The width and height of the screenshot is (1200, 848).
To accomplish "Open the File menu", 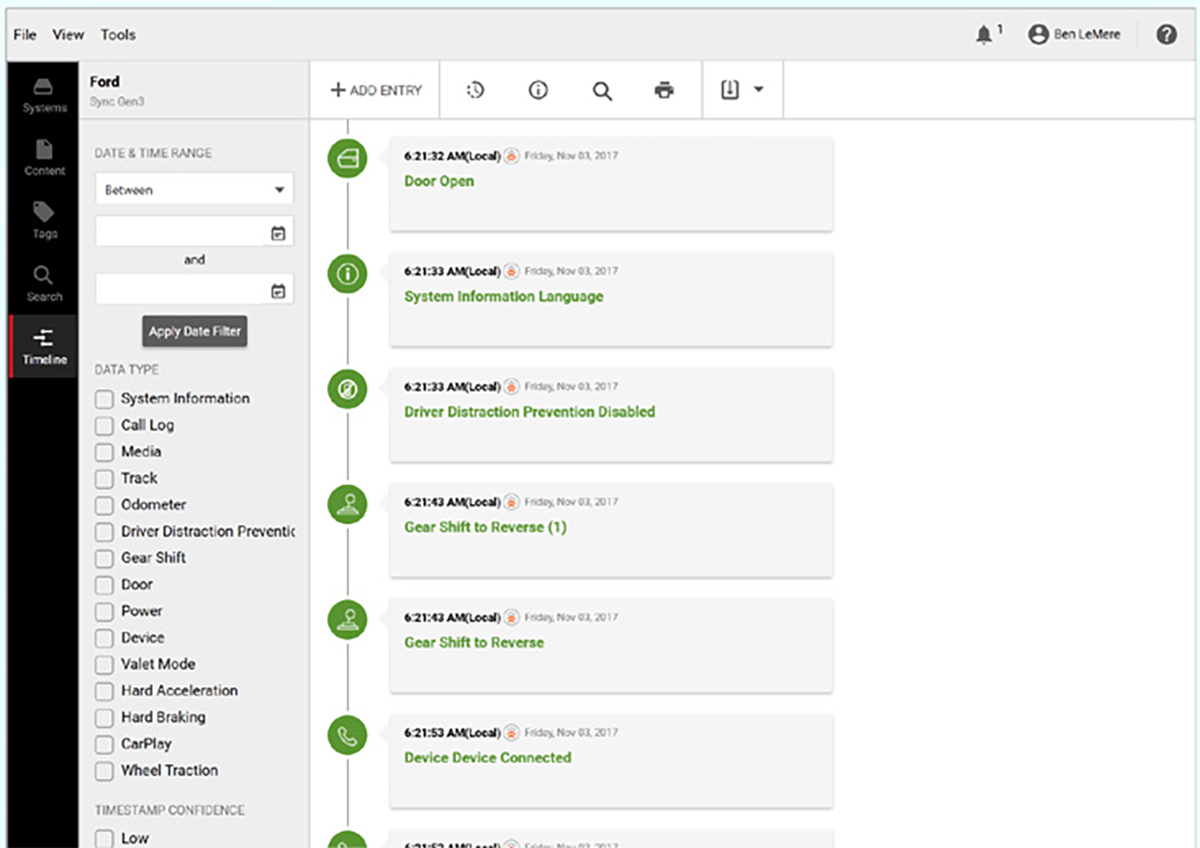I will click(25, 35).
